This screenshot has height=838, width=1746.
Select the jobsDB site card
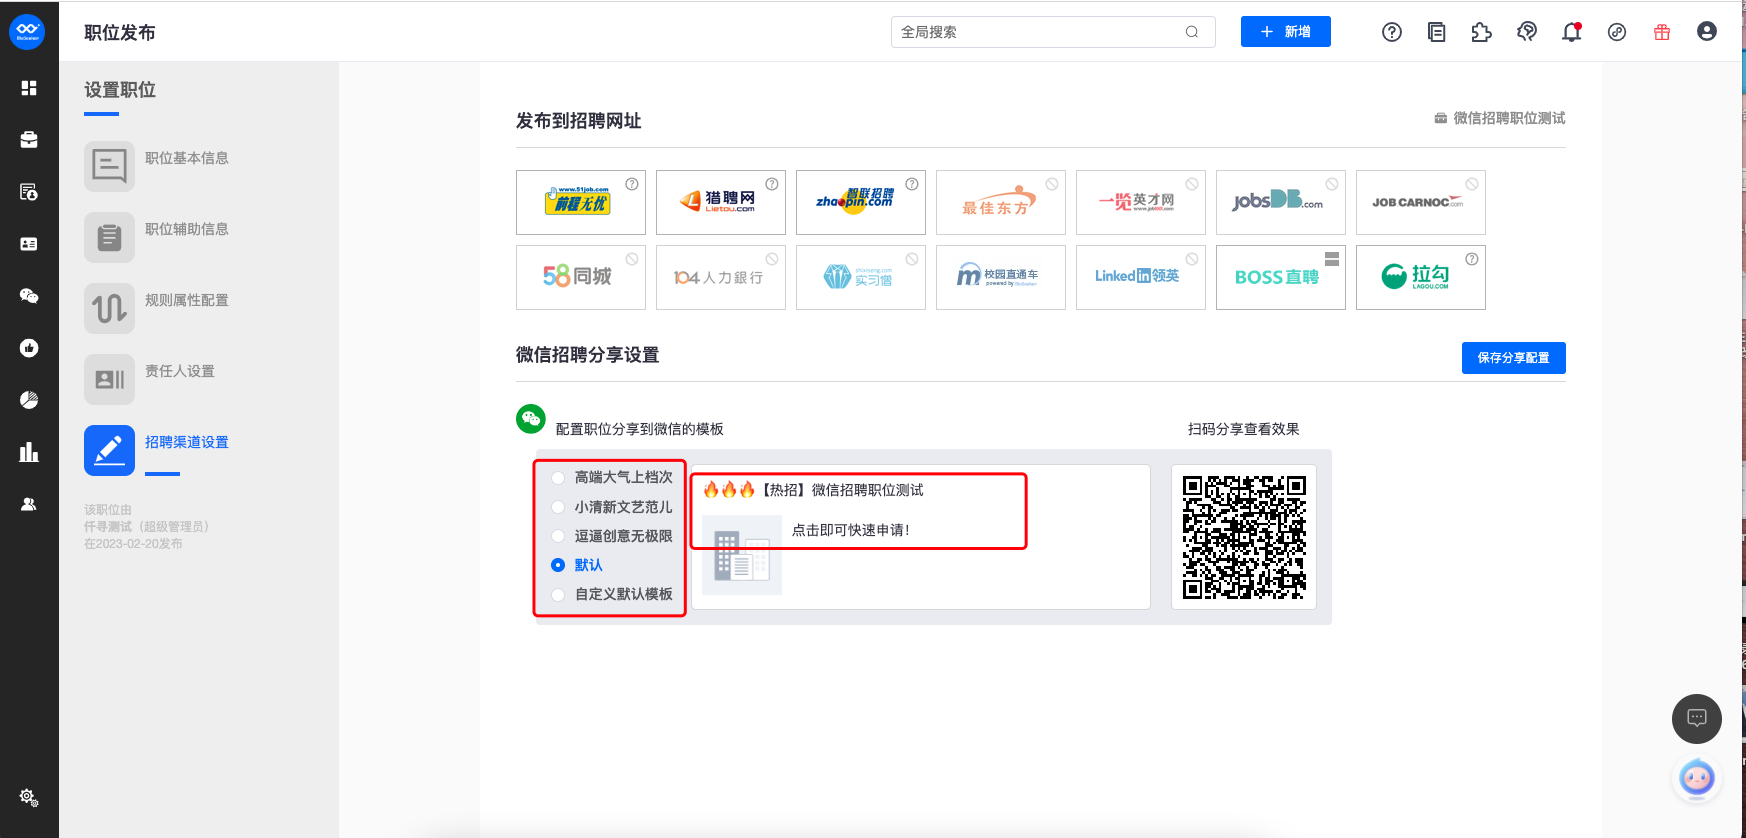coord(1281,202)
